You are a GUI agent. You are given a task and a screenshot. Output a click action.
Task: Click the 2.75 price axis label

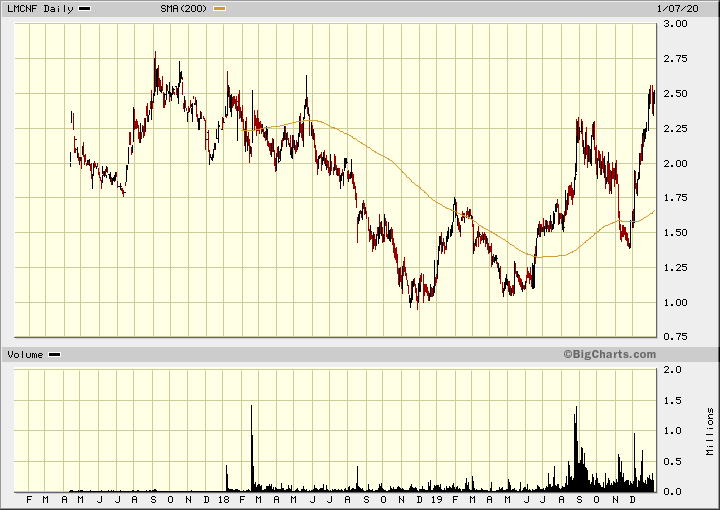pos(675,58)
